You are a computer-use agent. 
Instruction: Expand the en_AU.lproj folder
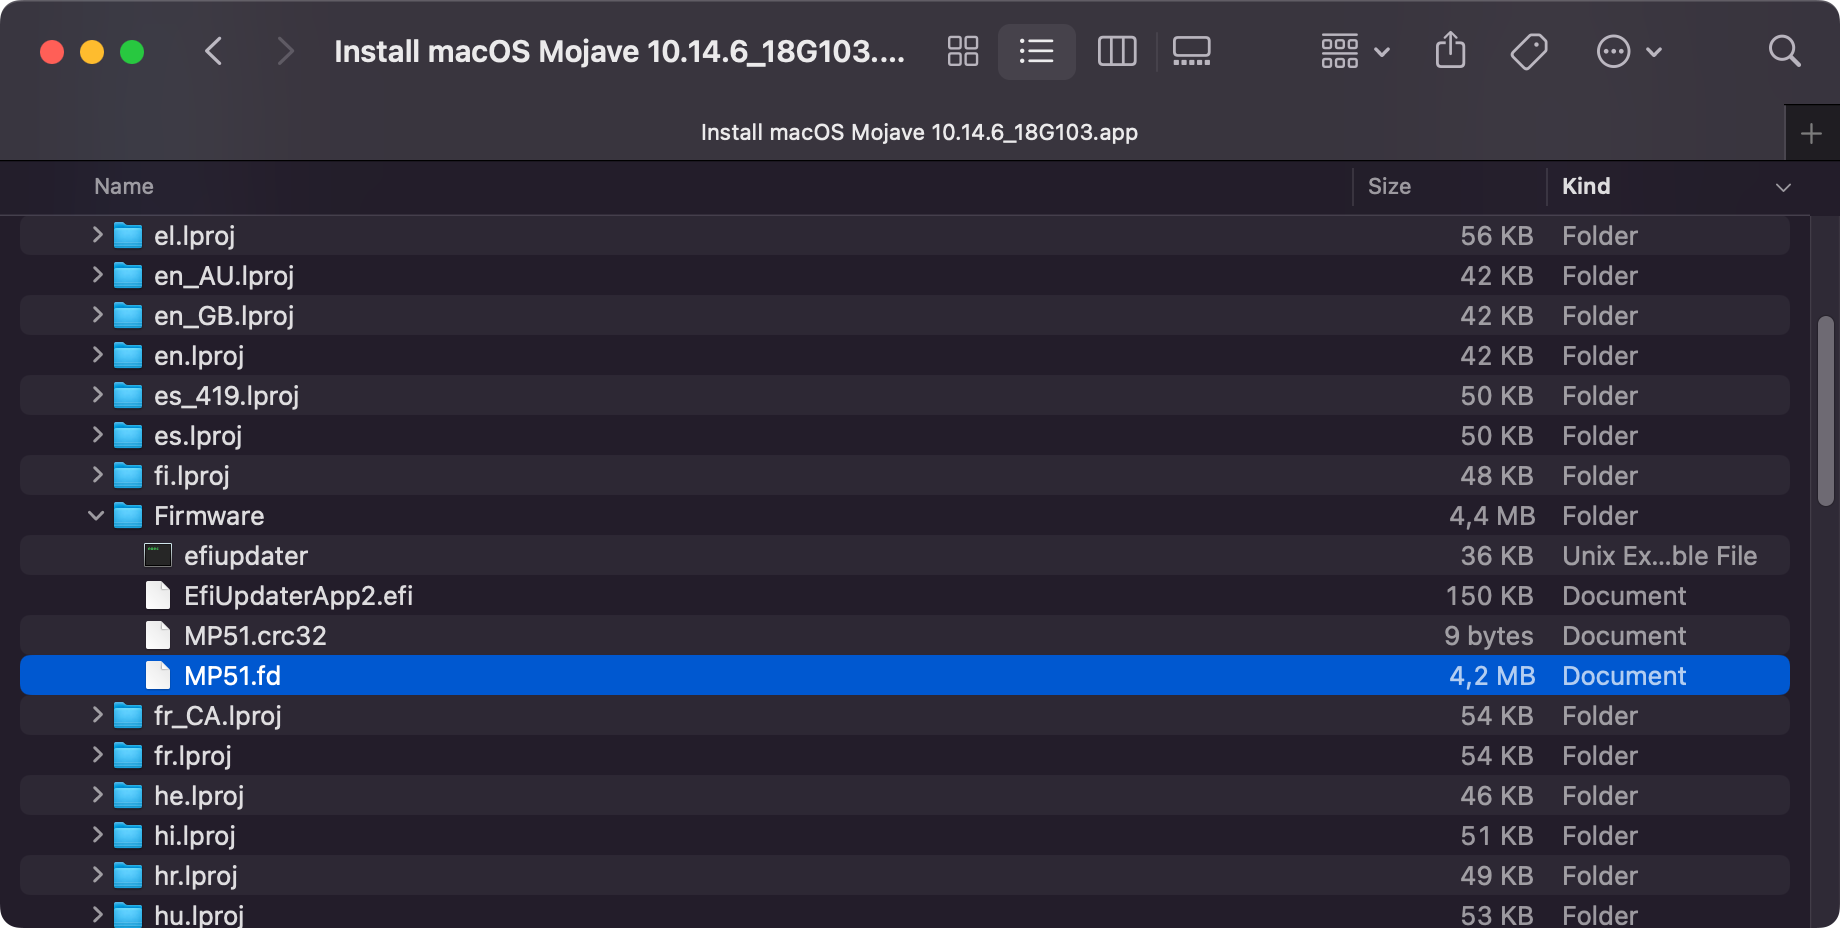click(97, 275)
